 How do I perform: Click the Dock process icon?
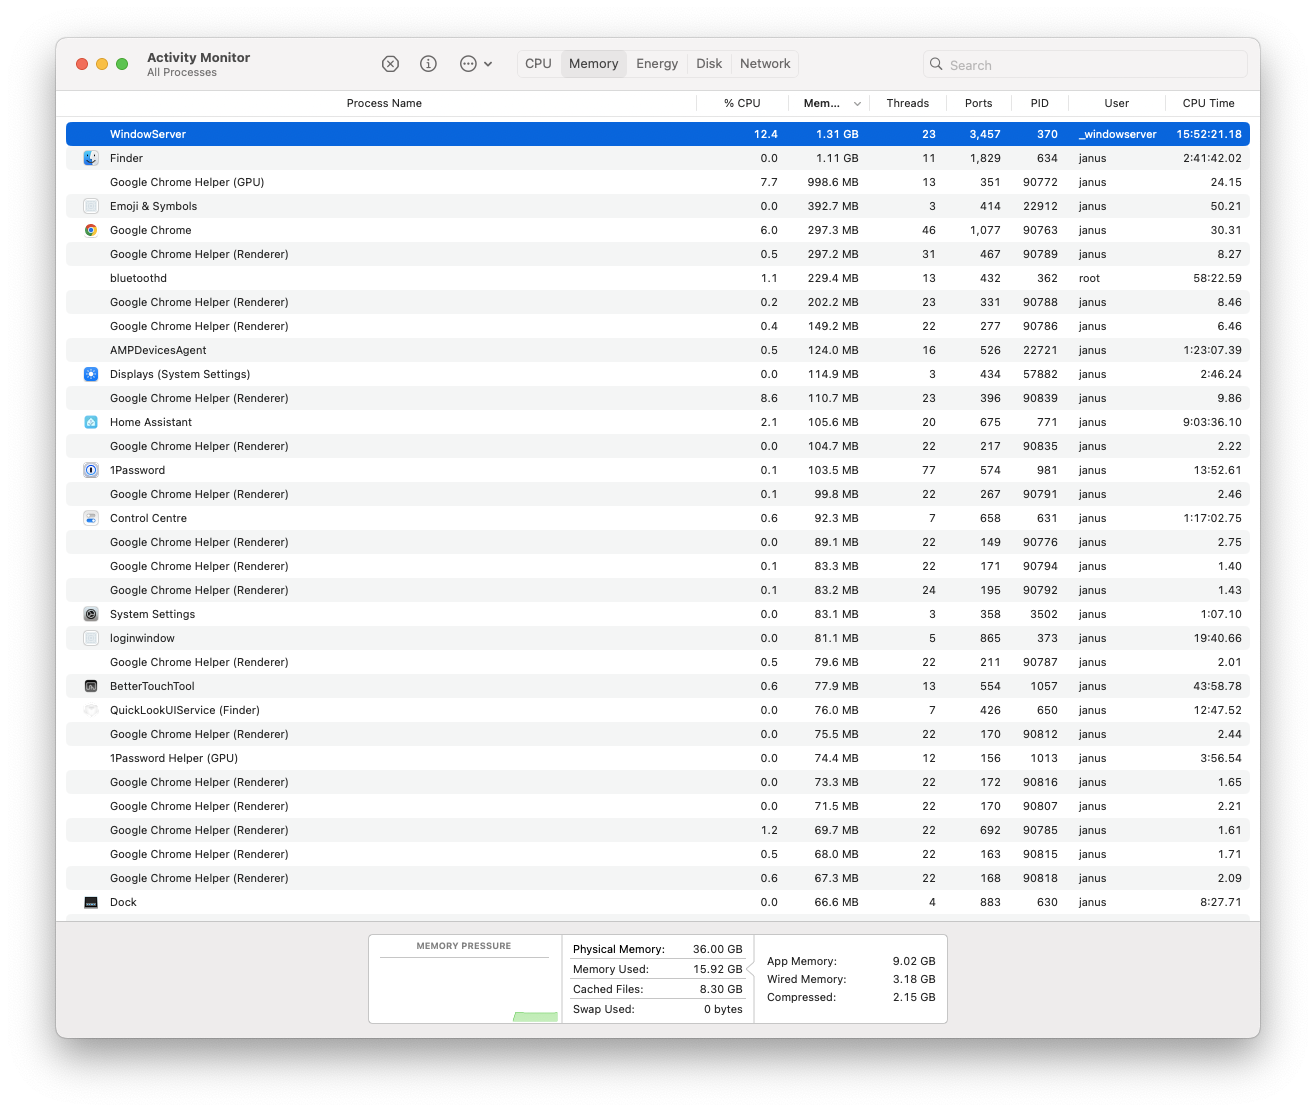coord(91,902)
